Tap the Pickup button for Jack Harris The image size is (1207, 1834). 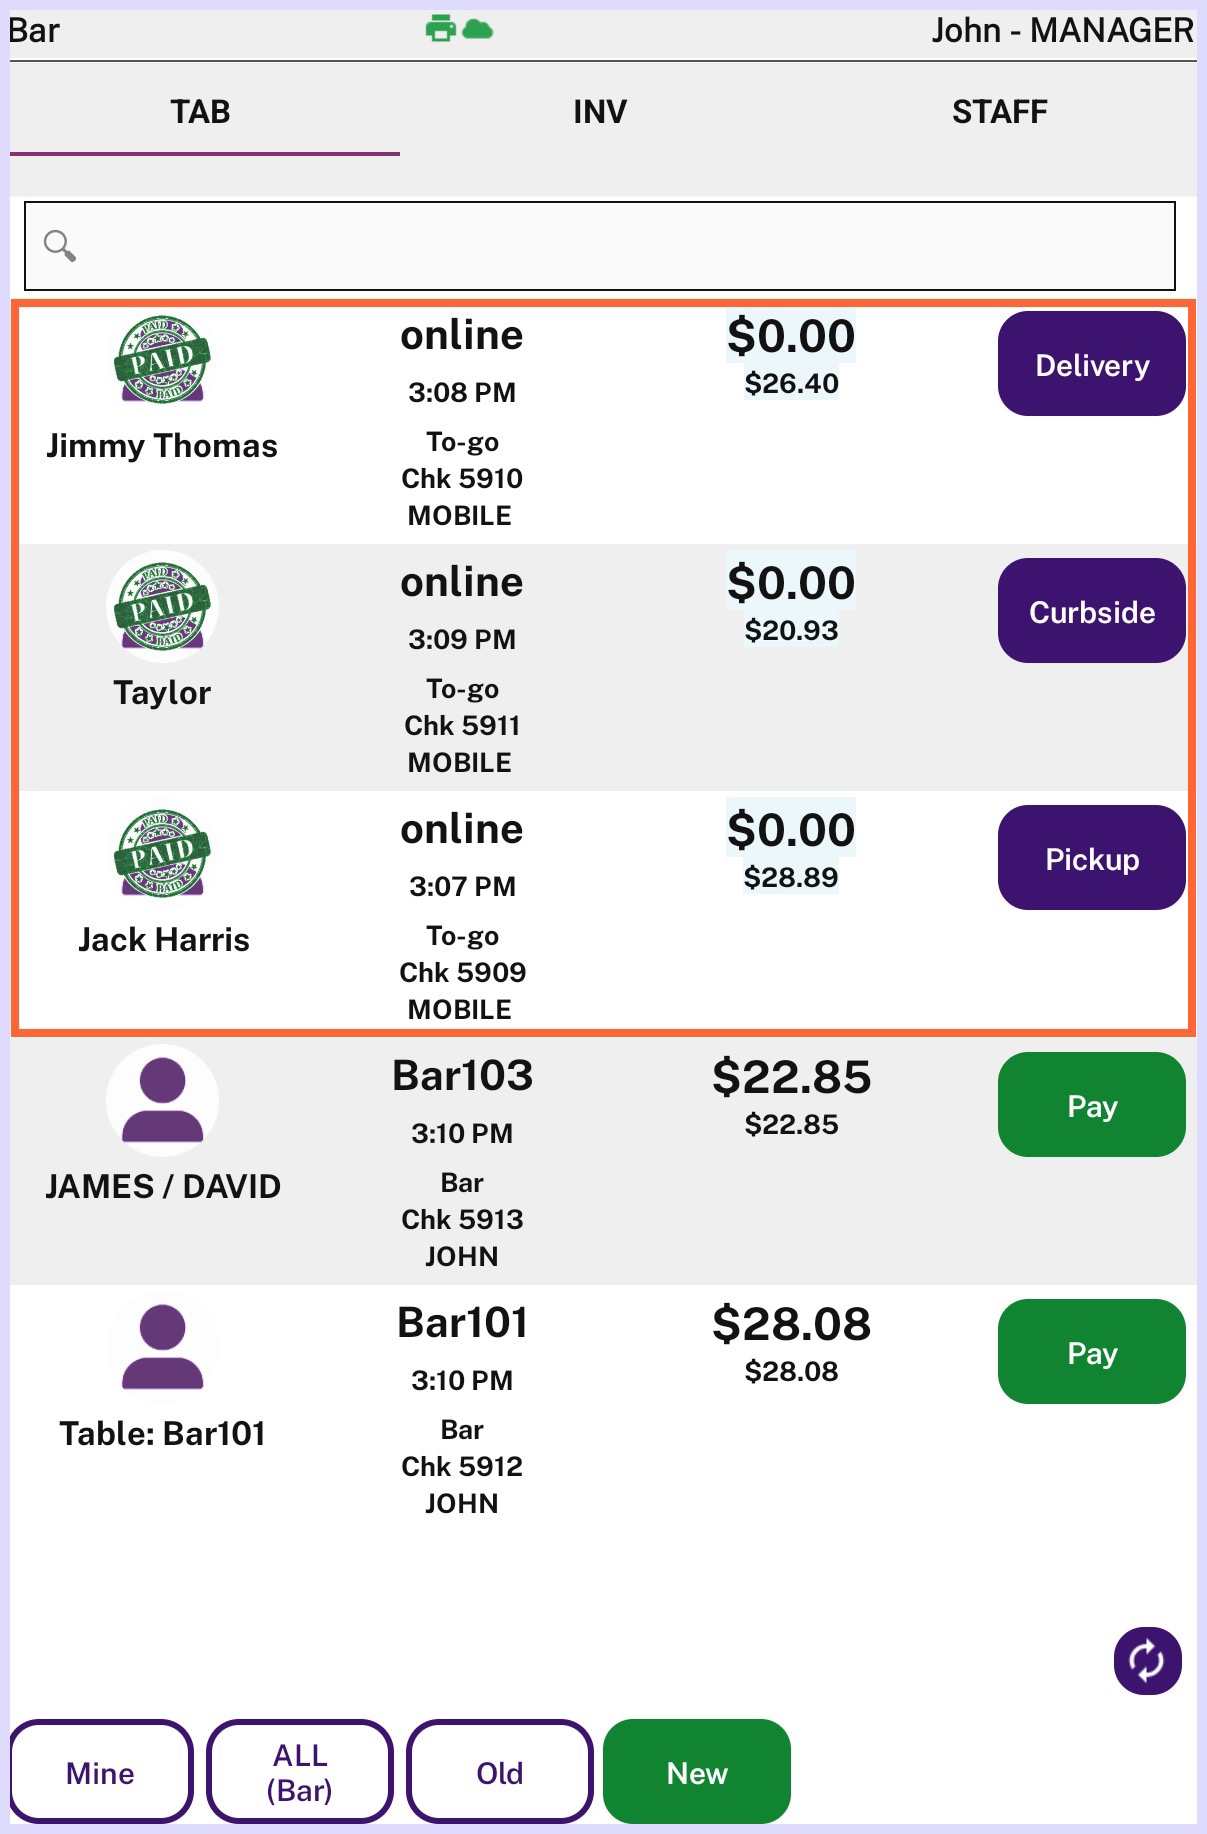pyautogui.click(x=1092, y=858)
